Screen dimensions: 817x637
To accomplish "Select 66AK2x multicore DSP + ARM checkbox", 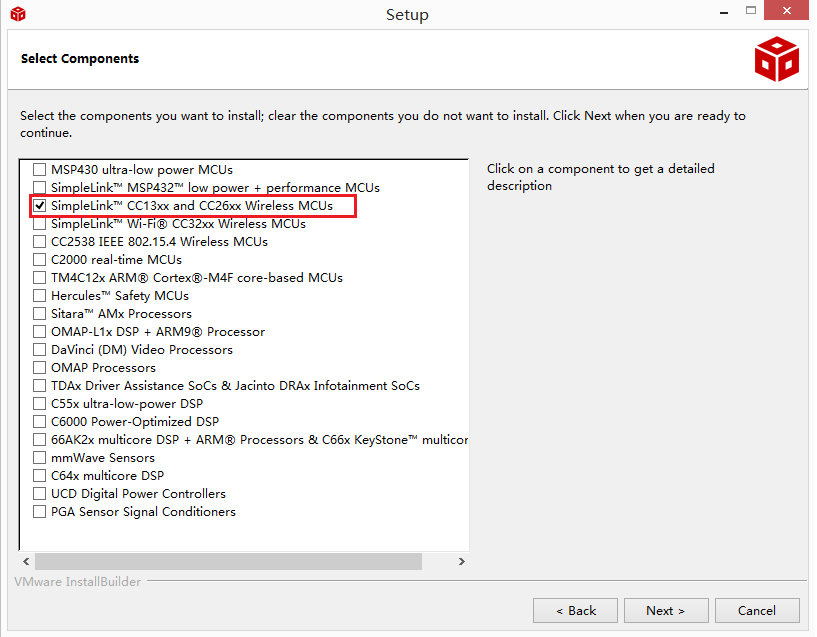I will (x=39, y=440).
